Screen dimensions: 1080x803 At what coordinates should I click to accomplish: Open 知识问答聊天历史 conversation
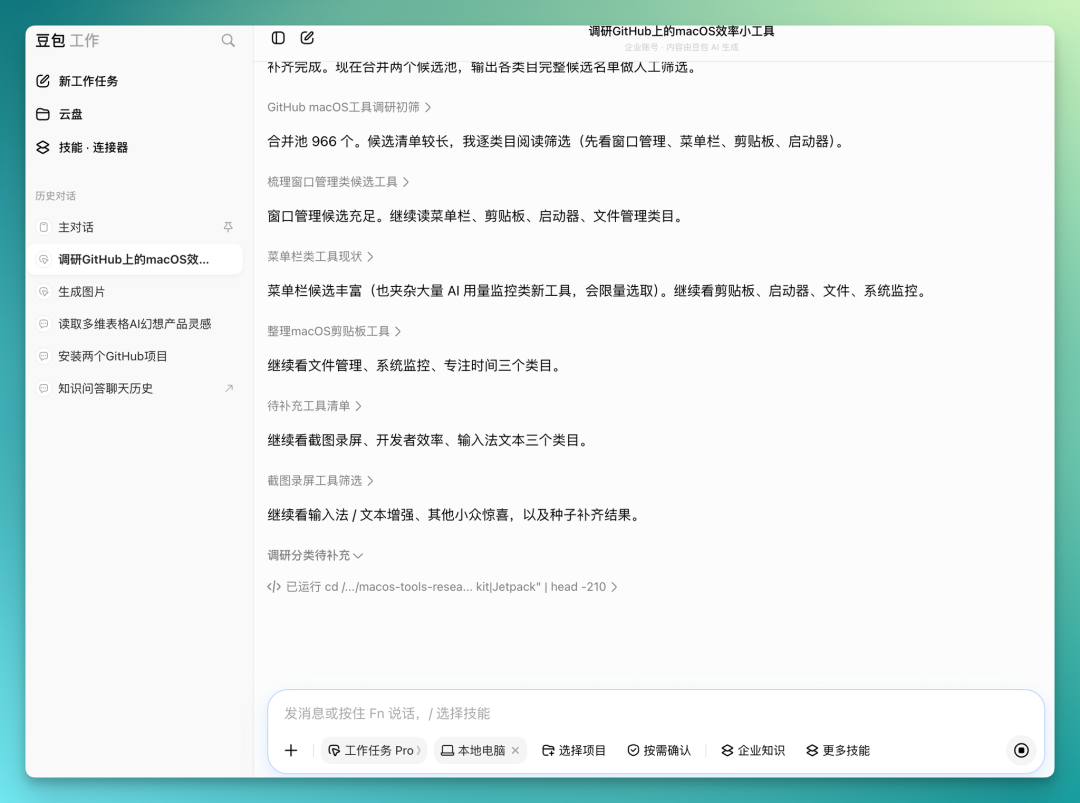tap(136, 388)
